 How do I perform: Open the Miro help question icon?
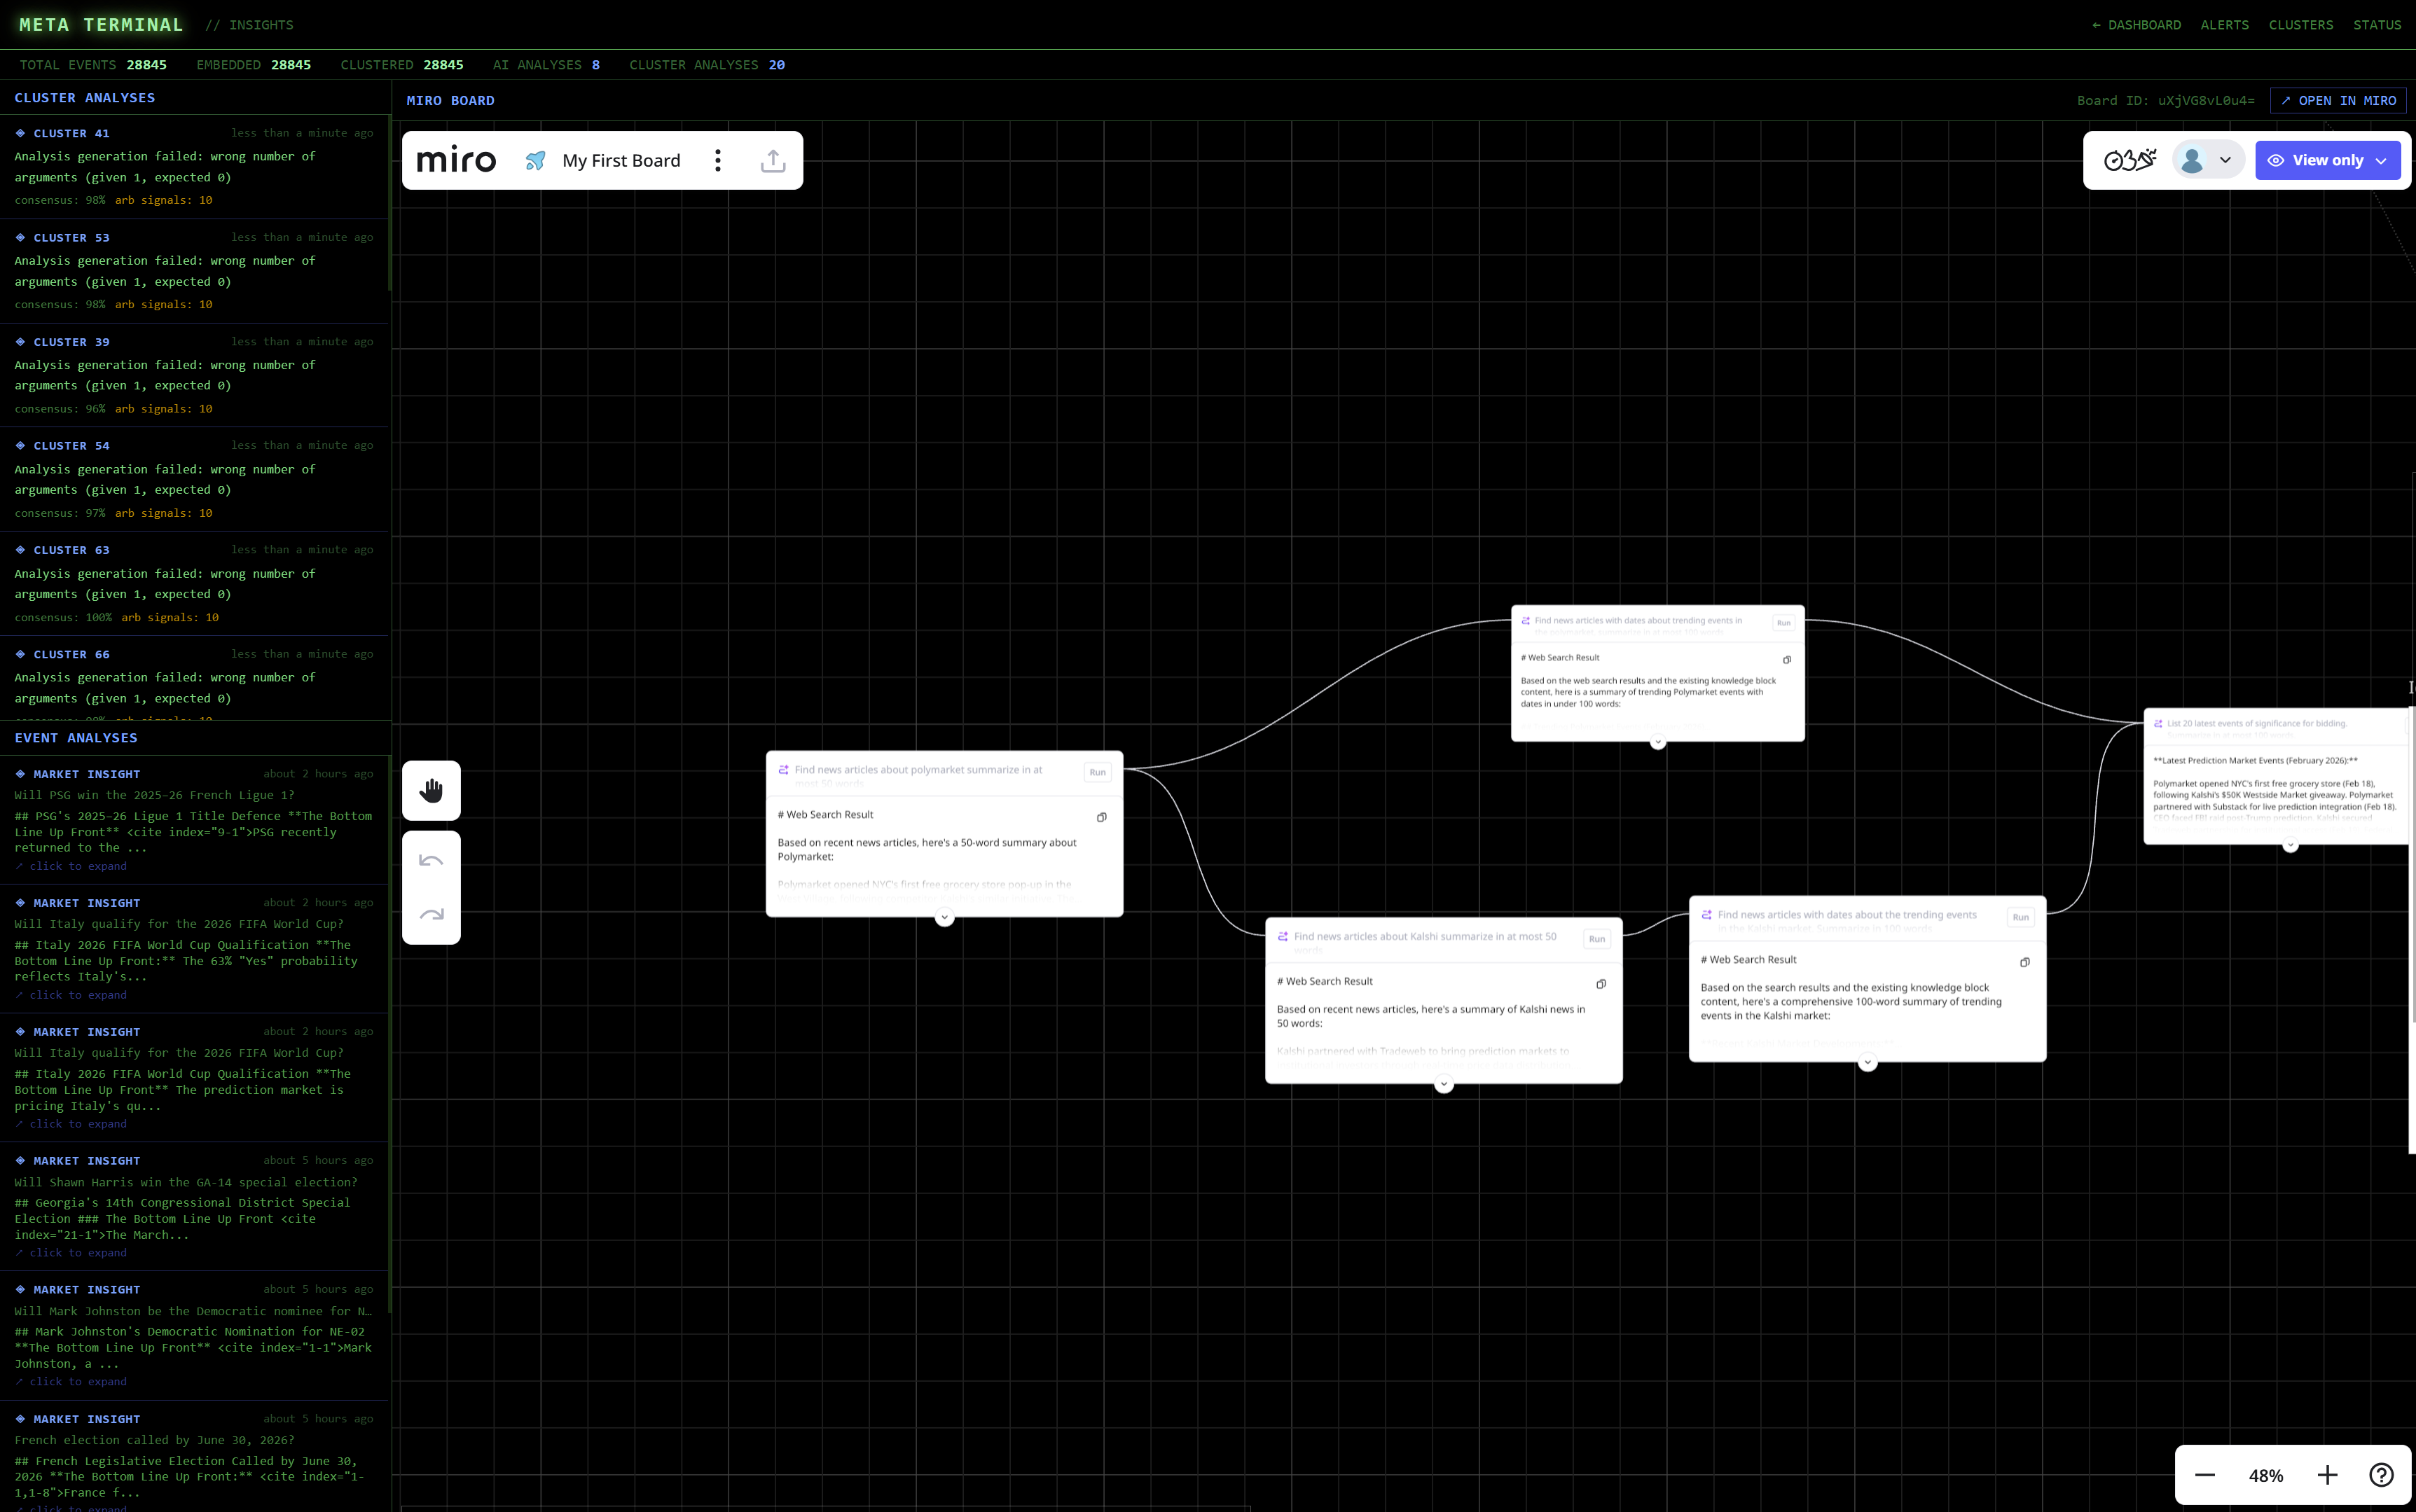click(x=2381, y=1475)
